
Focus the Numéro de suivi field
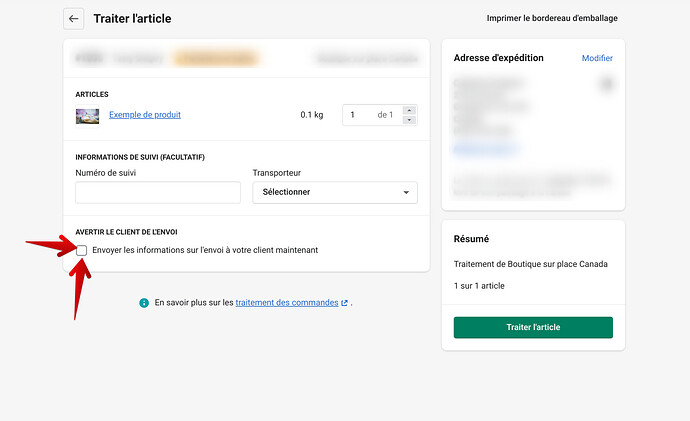[x=158, y=192]
